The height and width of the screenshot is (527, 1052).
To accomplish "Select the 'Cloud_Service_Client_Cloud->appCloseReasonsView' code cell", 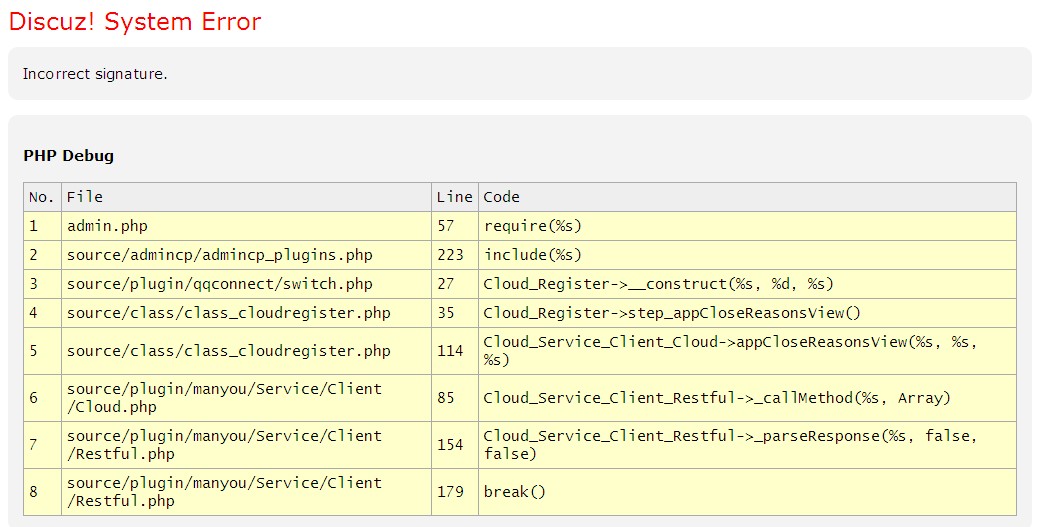I will pos(747,351).
